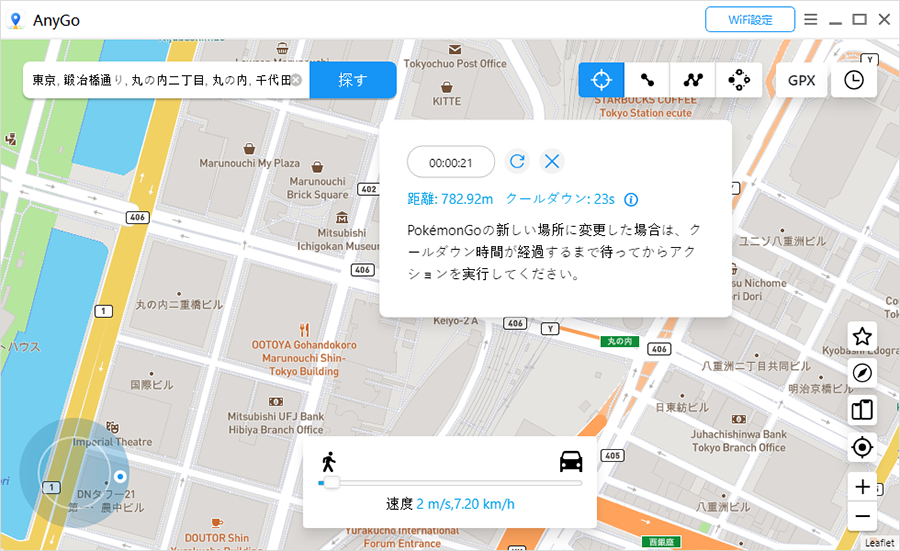Screen dimensions: 900x551
Task: Click the address search input field
Action: (160, 80)
